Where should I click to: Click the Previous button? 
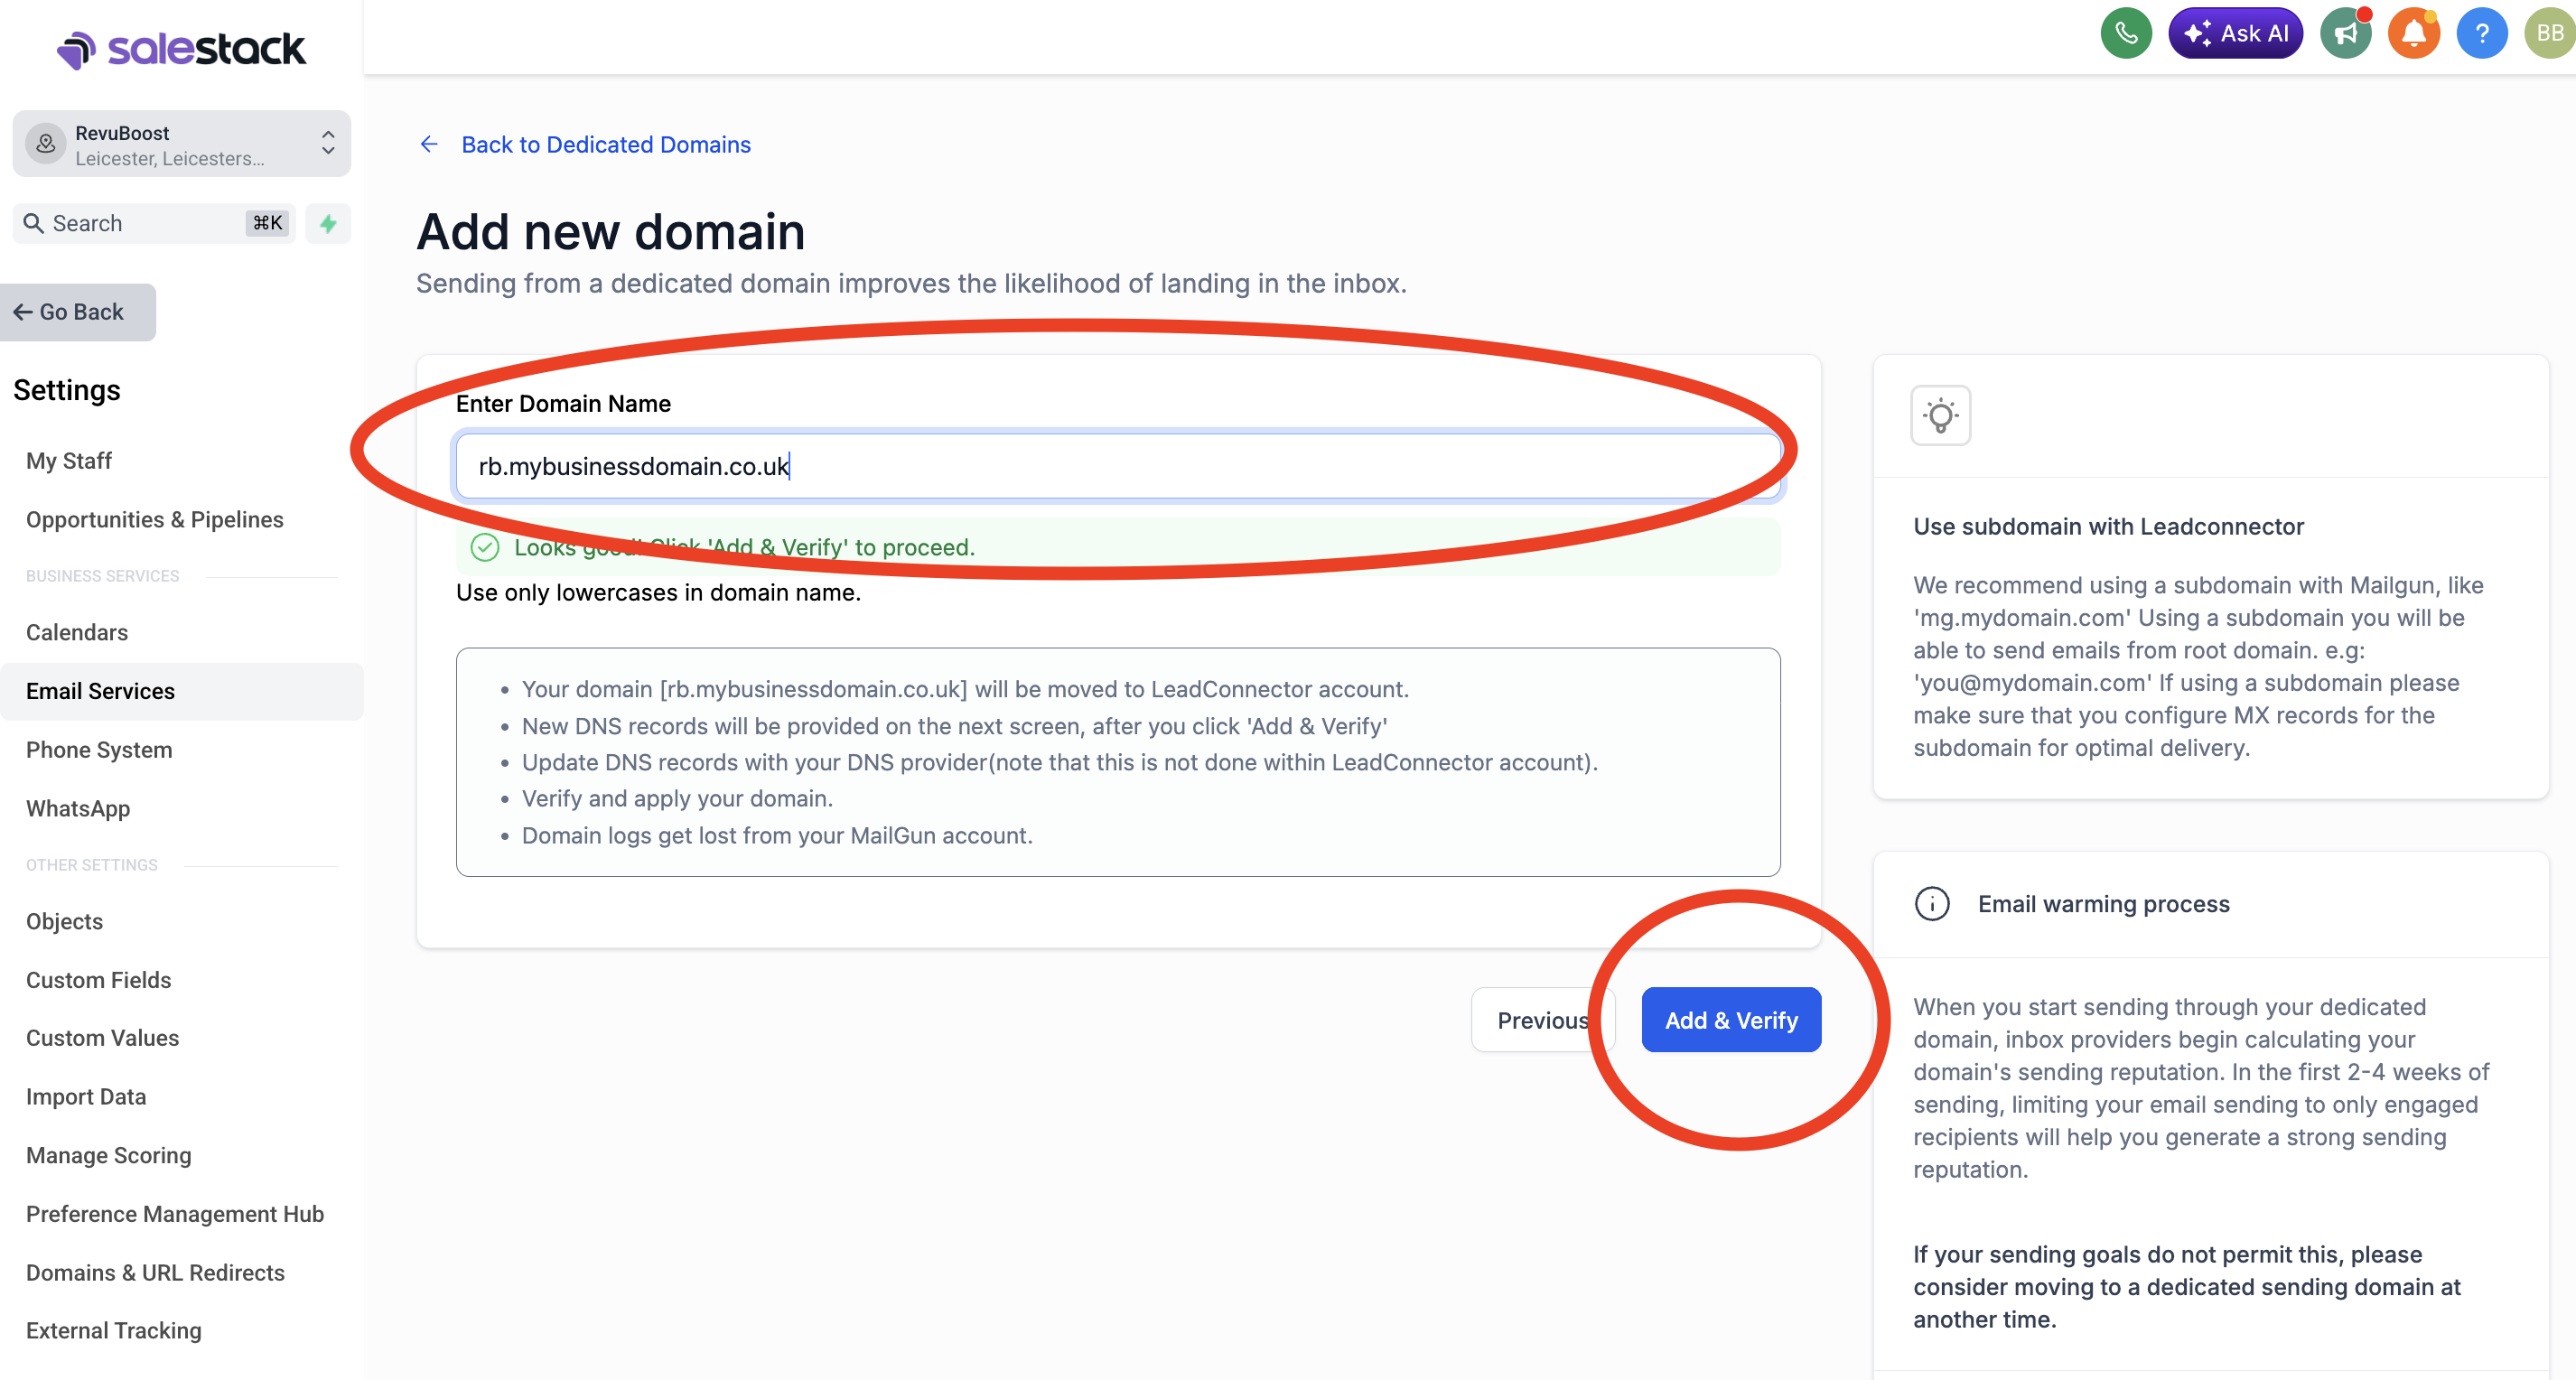[1542, 1020]
